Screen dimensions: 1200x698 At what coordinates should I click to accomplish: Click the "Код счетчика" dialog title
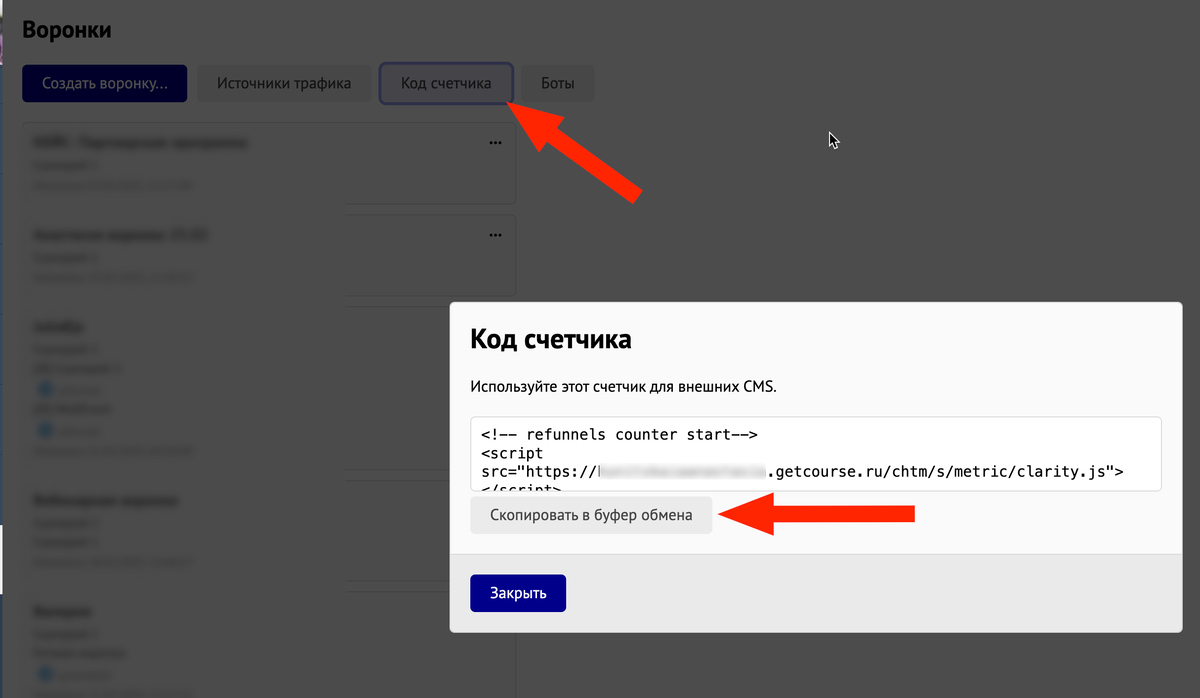tap(551, 340)
